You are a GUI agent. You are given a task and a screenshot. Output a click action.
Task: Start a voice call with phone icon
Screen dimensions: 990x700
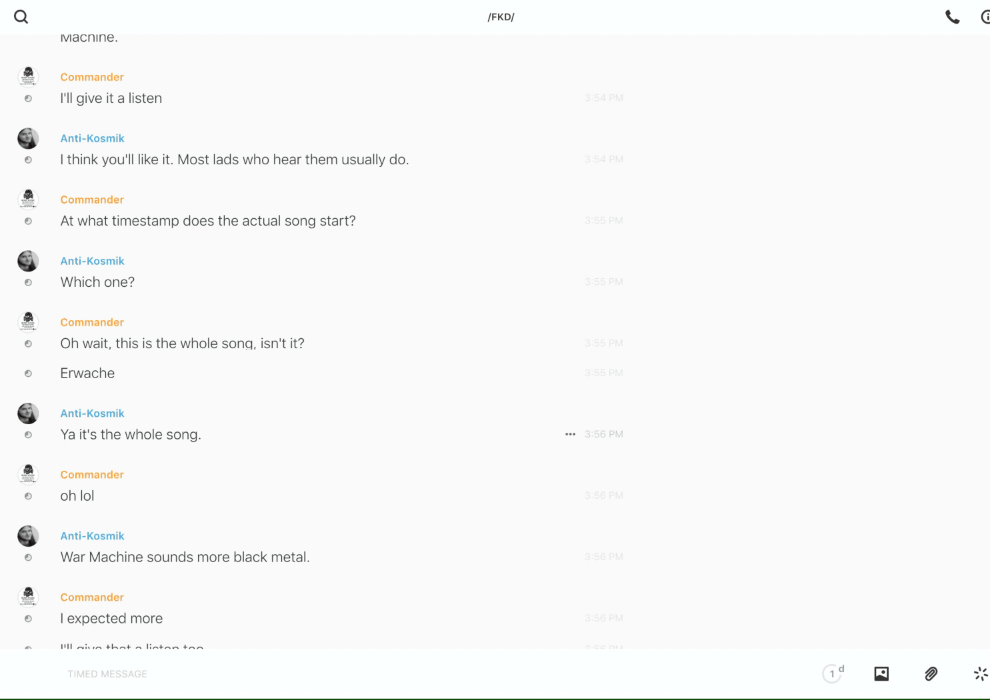[952, 17]
